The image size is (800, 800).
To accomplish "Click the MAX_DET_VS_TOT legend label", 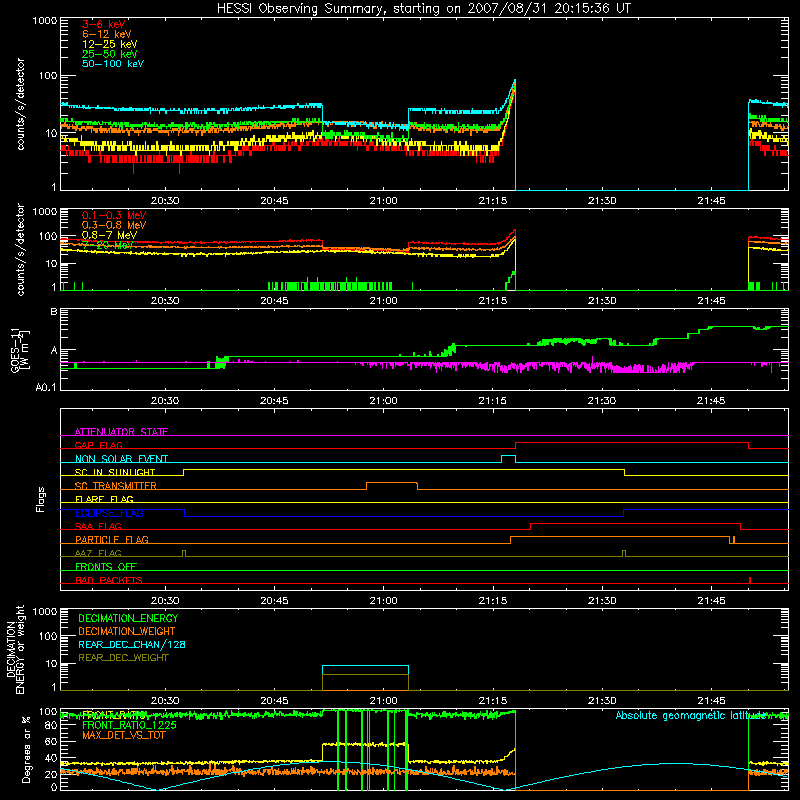I will point(123,735).
